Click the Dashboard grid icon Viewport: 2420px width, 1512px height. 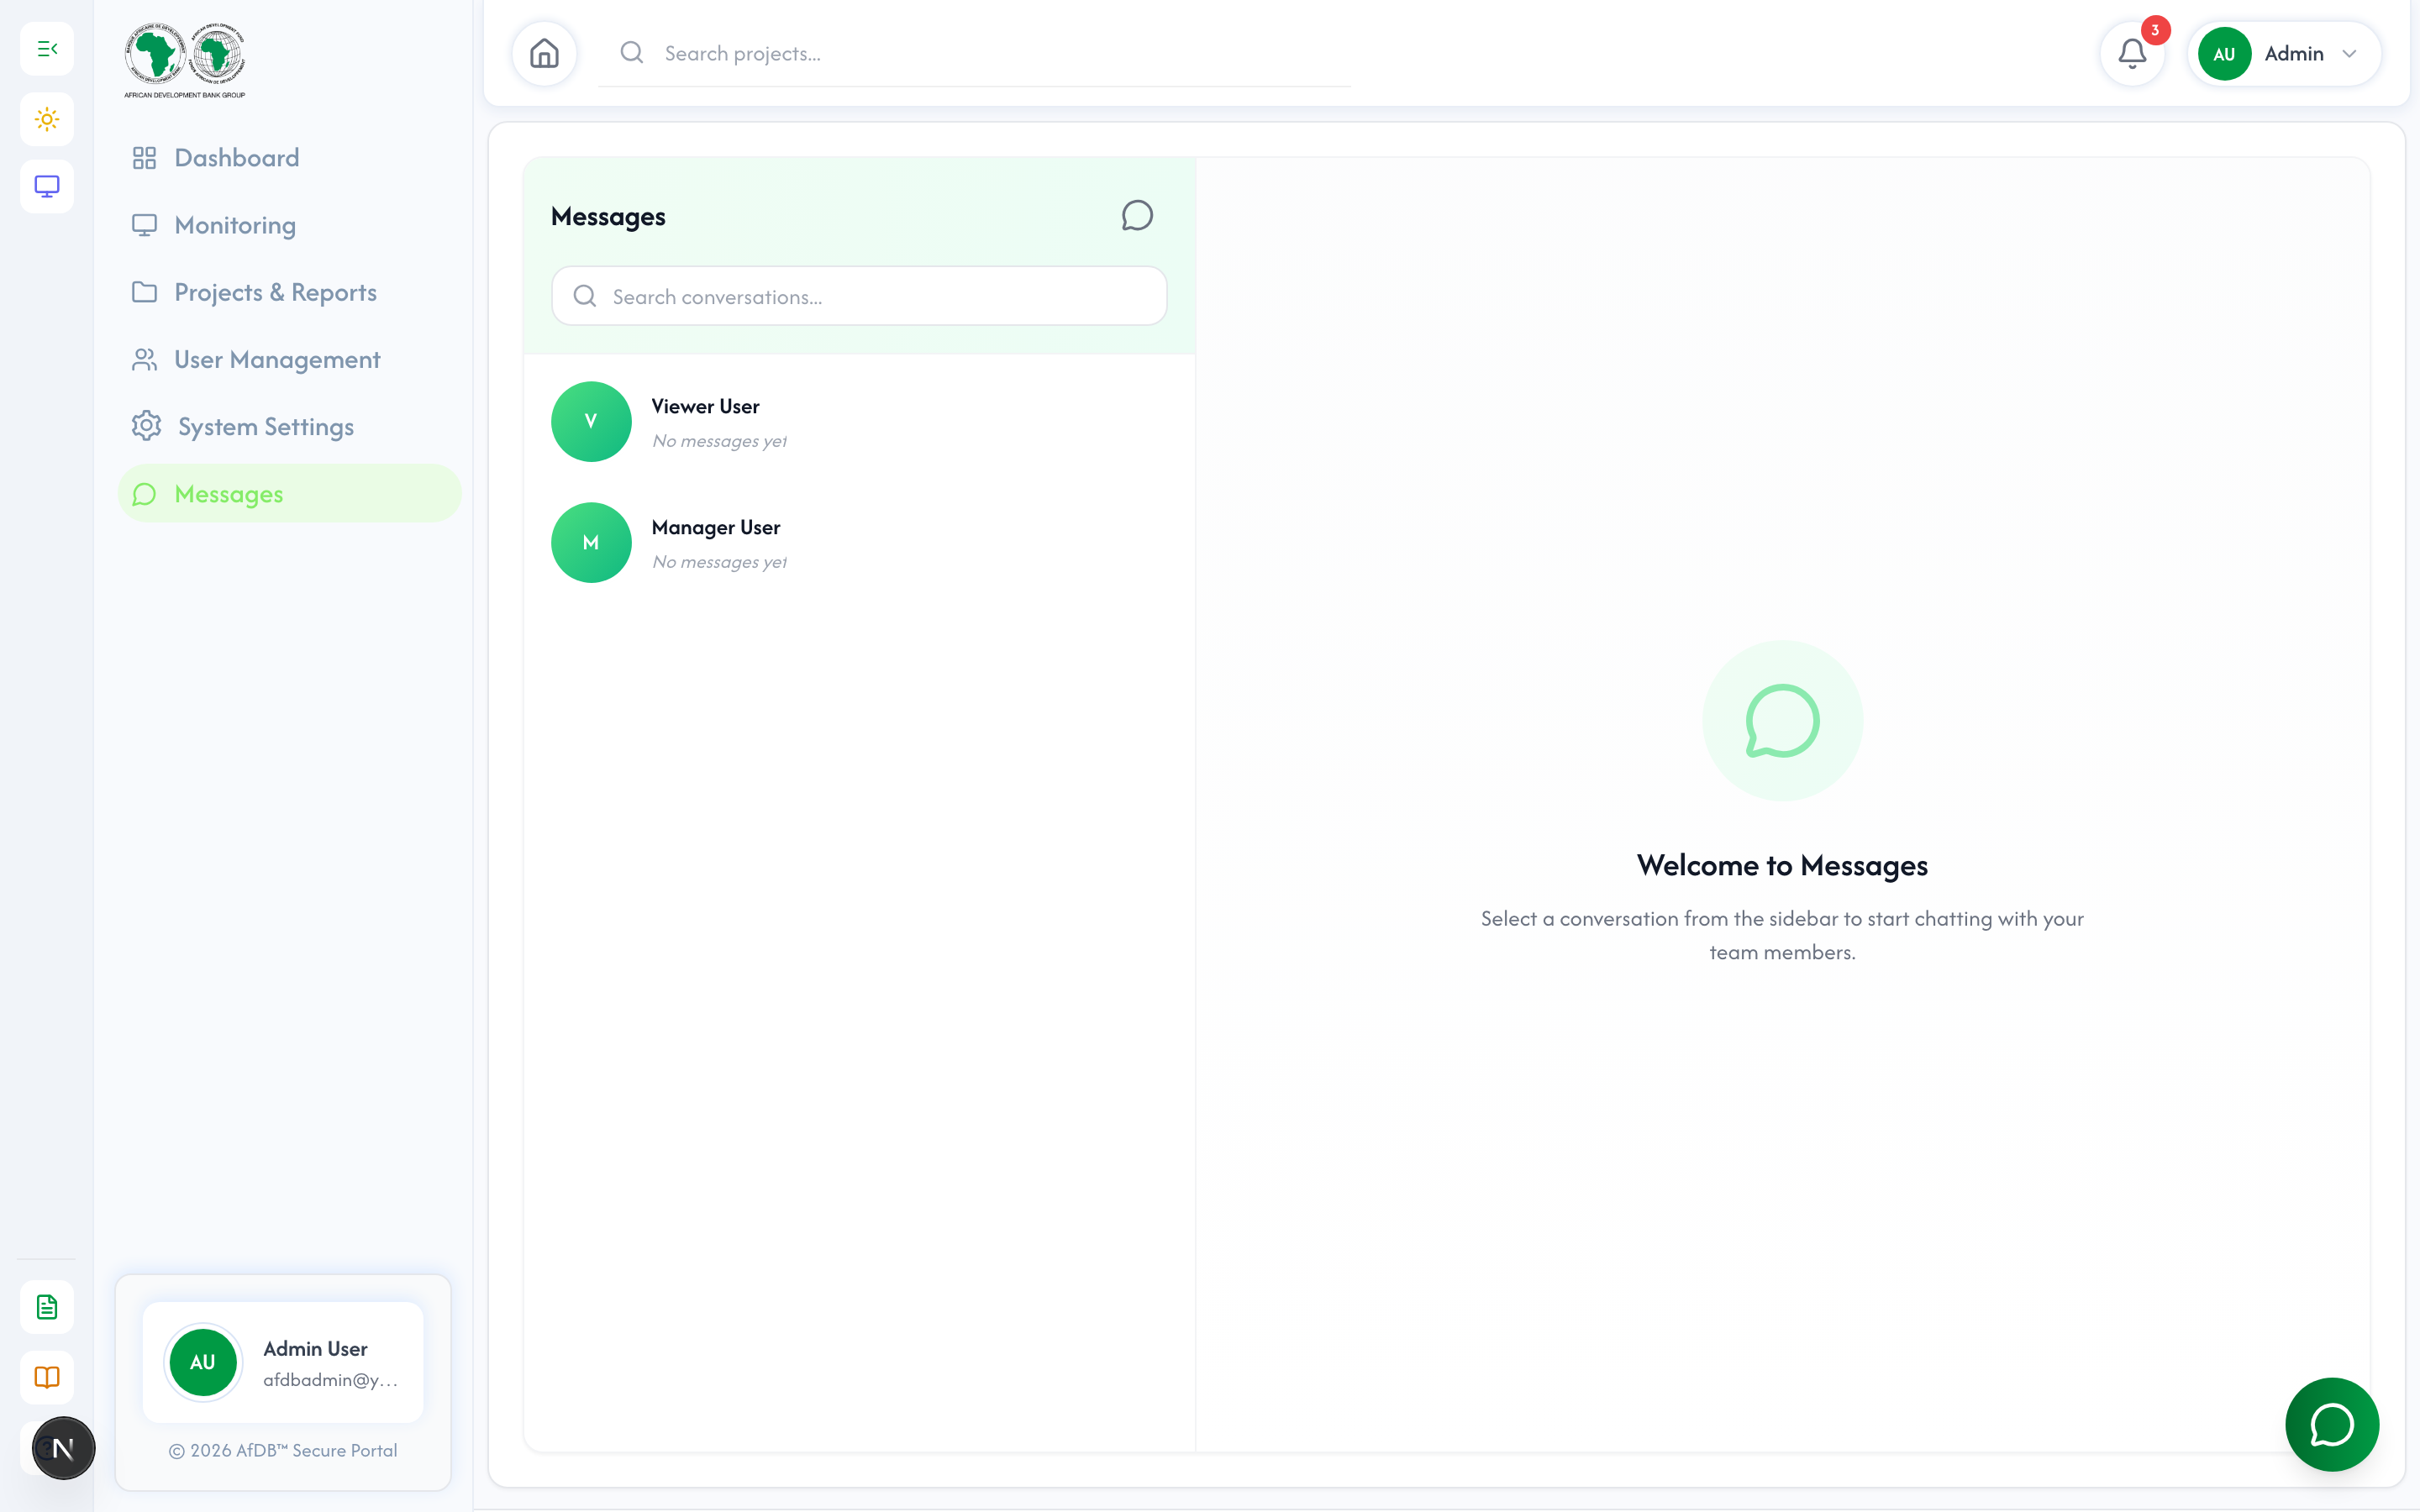click(144, 158)
